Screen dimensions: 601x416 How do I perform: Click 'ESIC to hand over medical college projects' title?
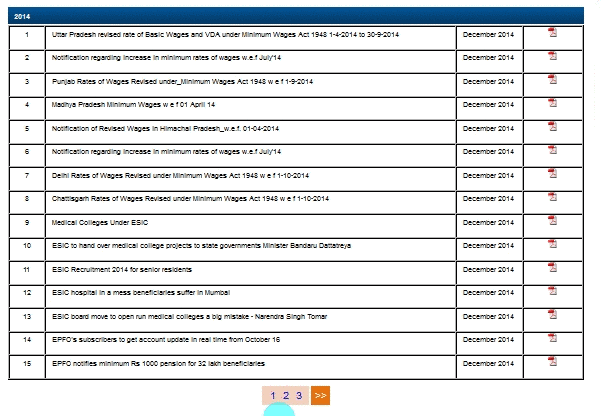click(201, 246)
